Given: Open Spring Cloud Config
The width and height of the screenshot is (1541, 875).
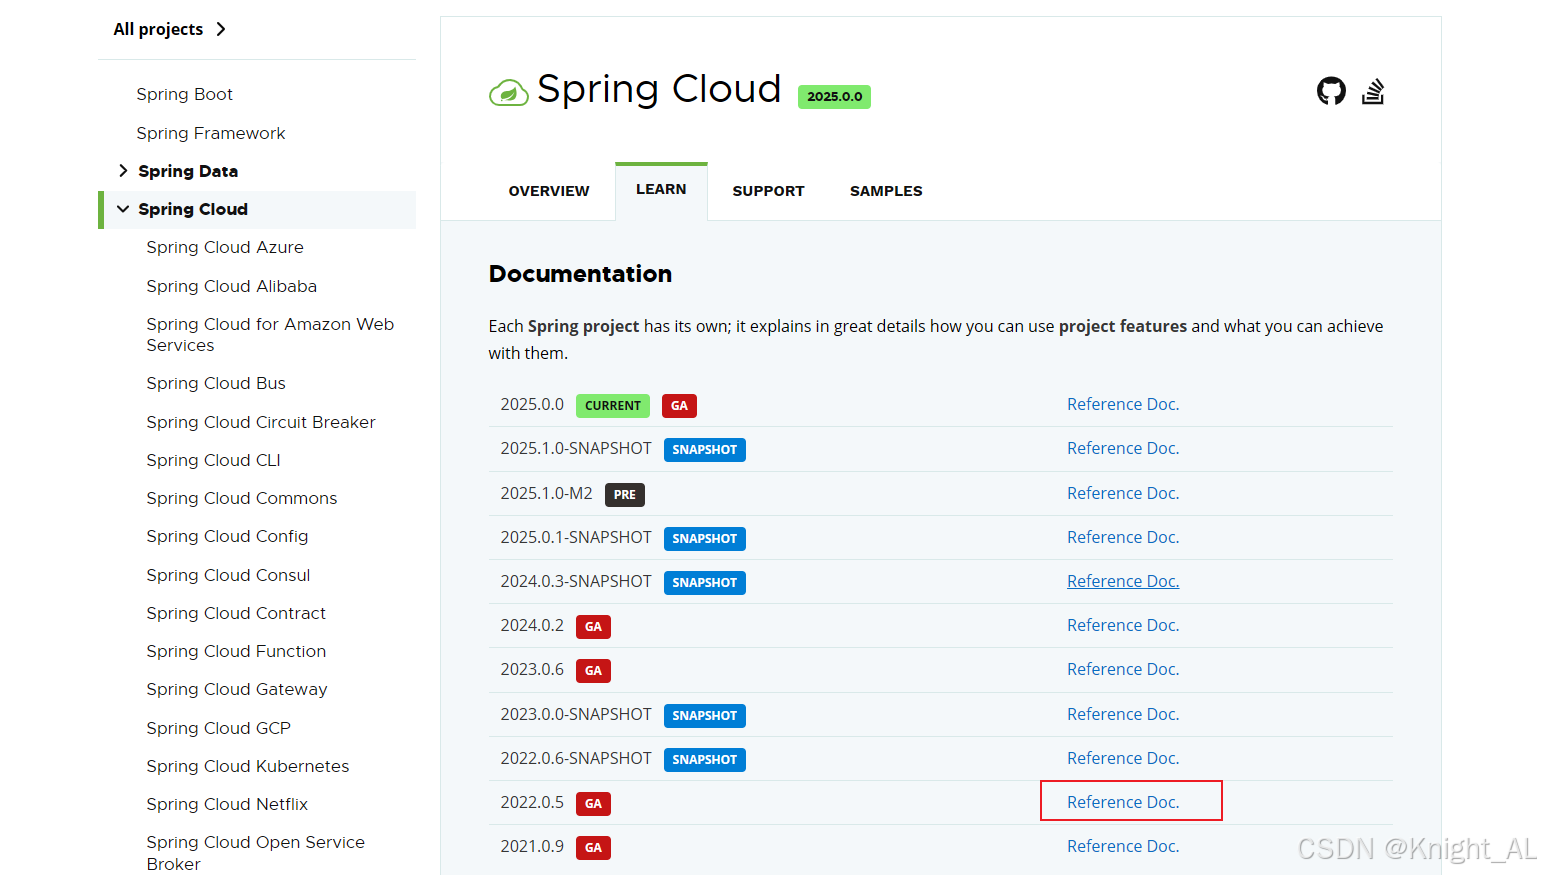Looking at the screenshot, I should pyautogui.click(x=227, y=536).
